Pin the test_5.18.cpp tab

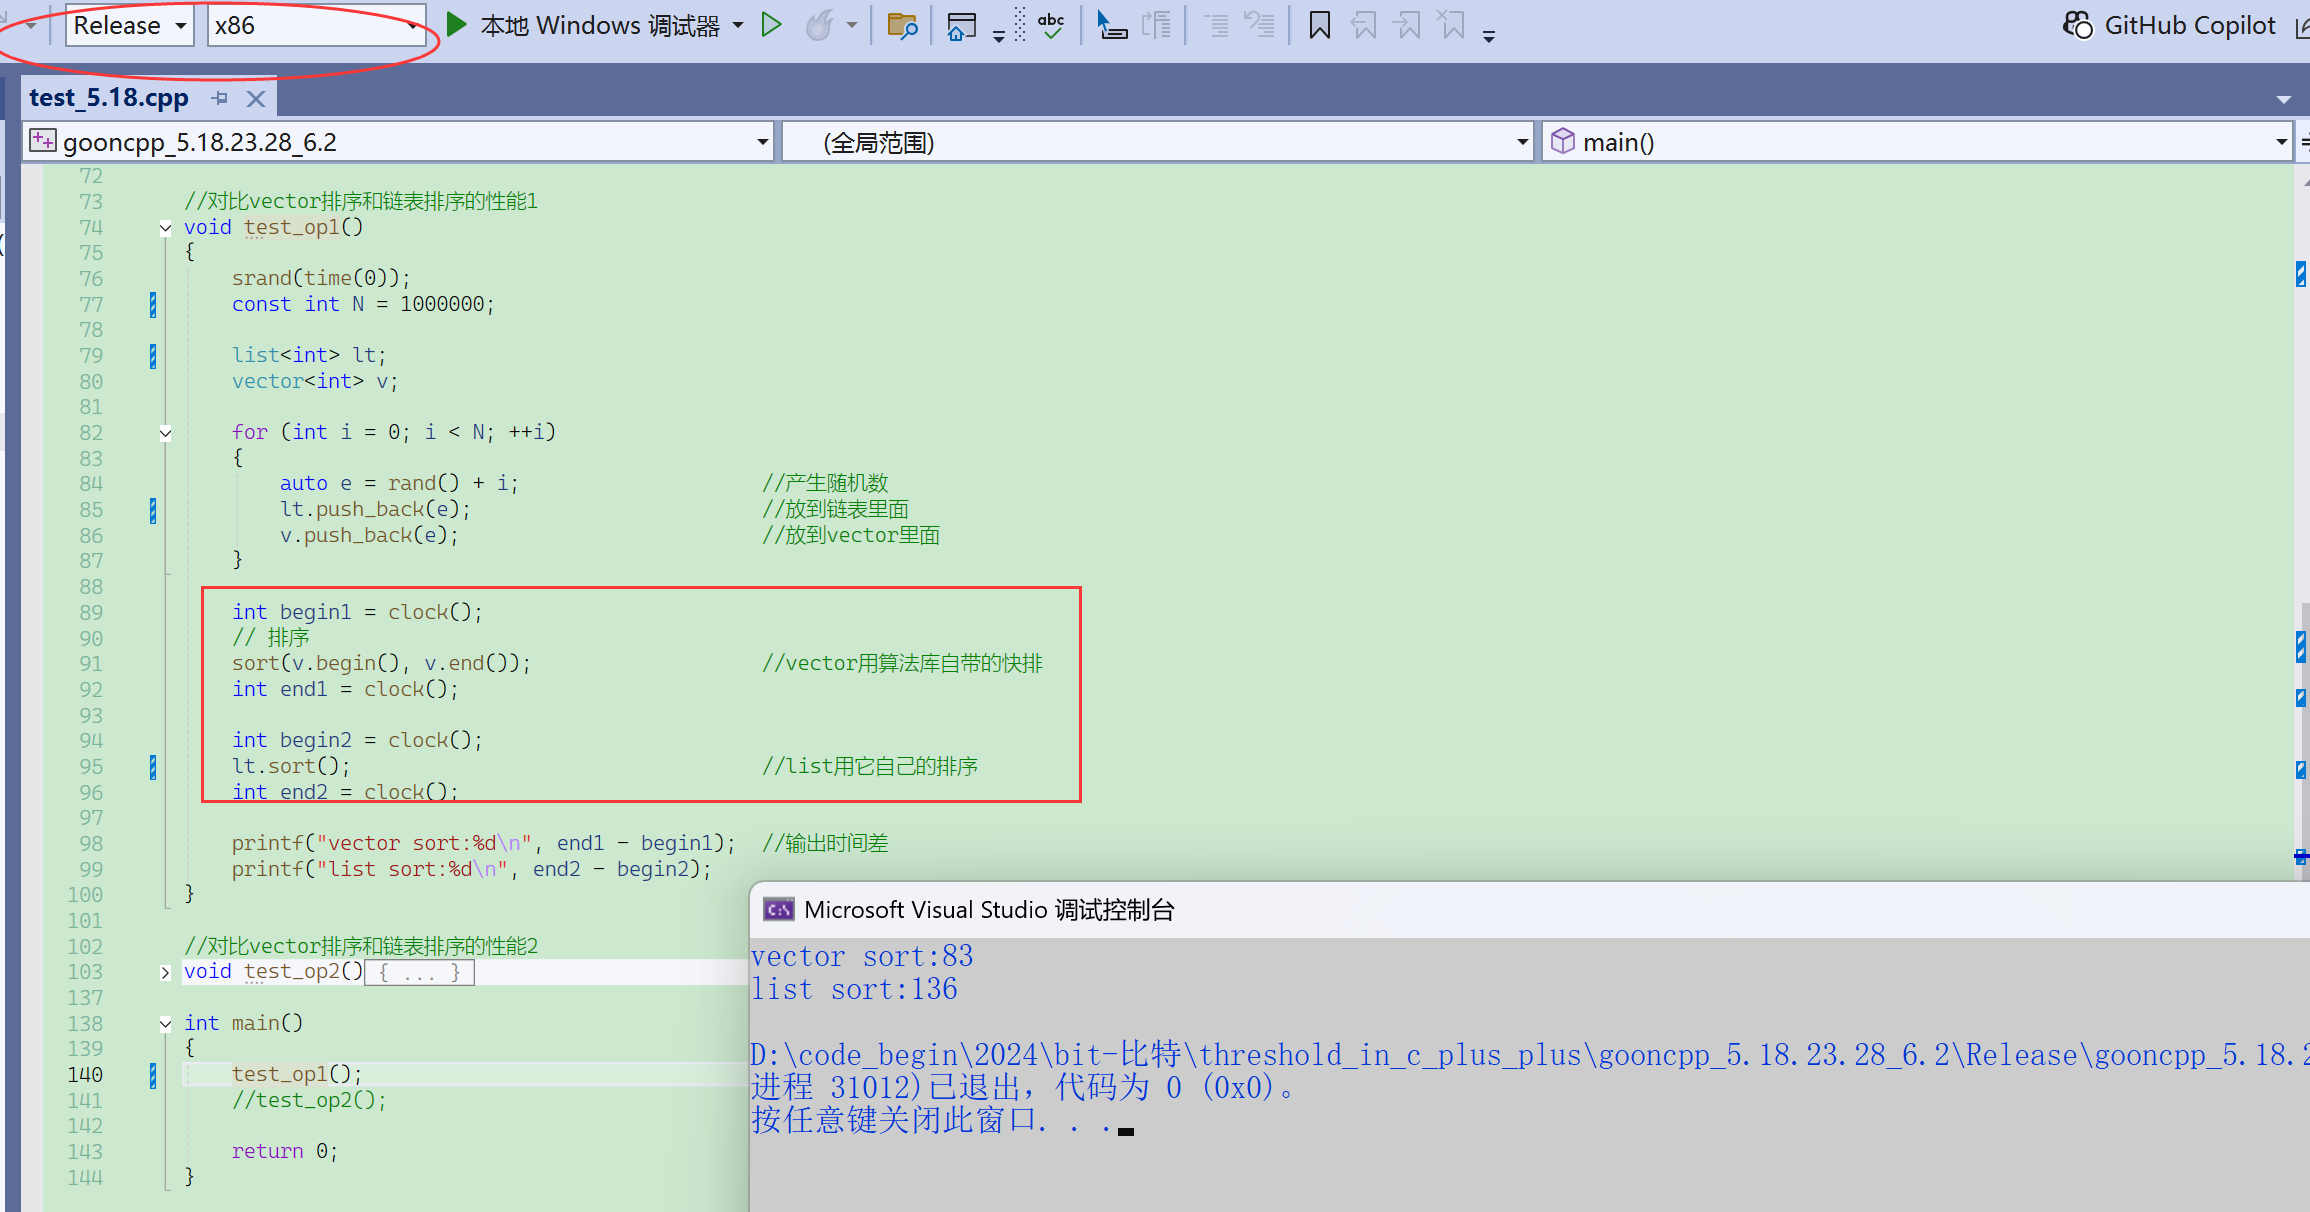[220, 98]
